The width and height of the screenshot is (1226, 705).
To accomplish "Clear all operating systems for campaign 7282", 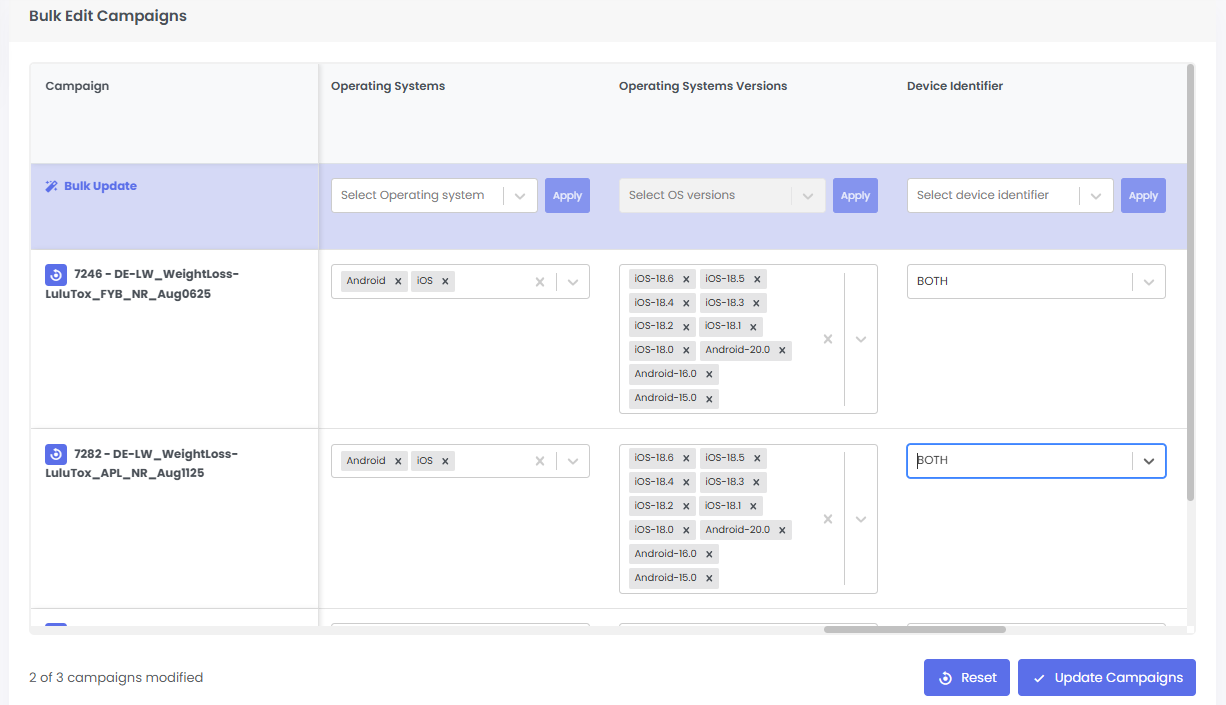I will point(540,461).
